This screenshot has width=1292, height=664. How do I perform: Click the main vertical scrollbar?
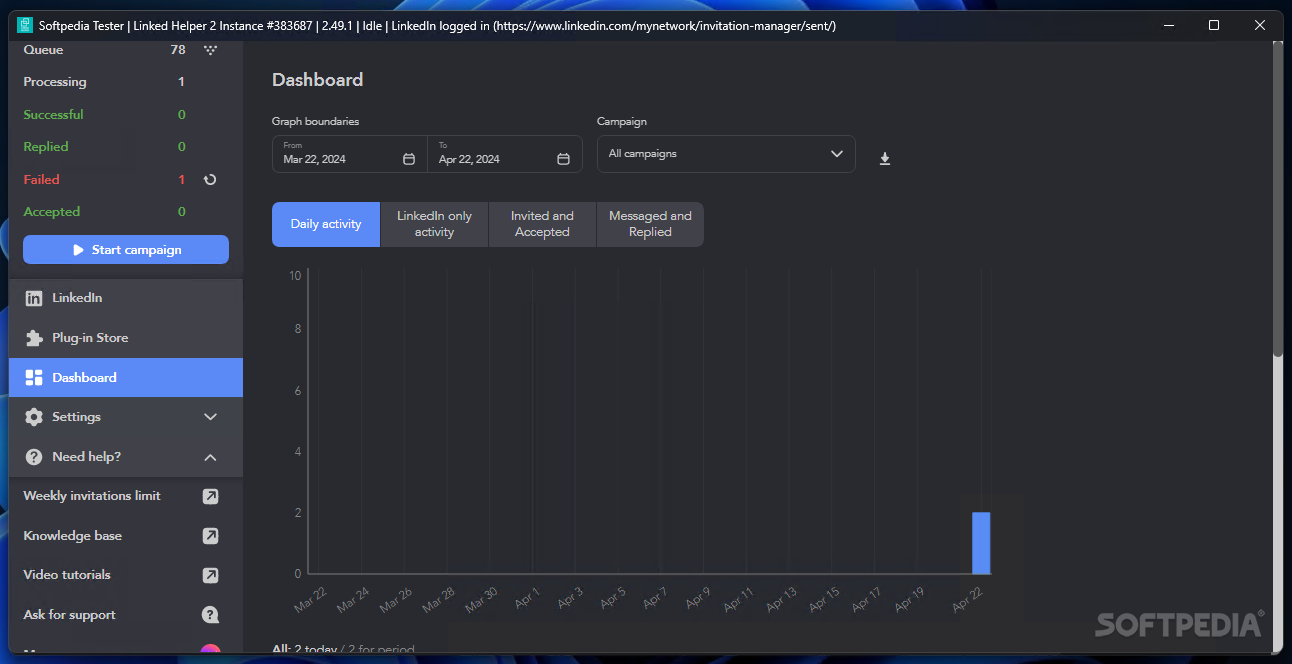click(x=1277, y=199)
